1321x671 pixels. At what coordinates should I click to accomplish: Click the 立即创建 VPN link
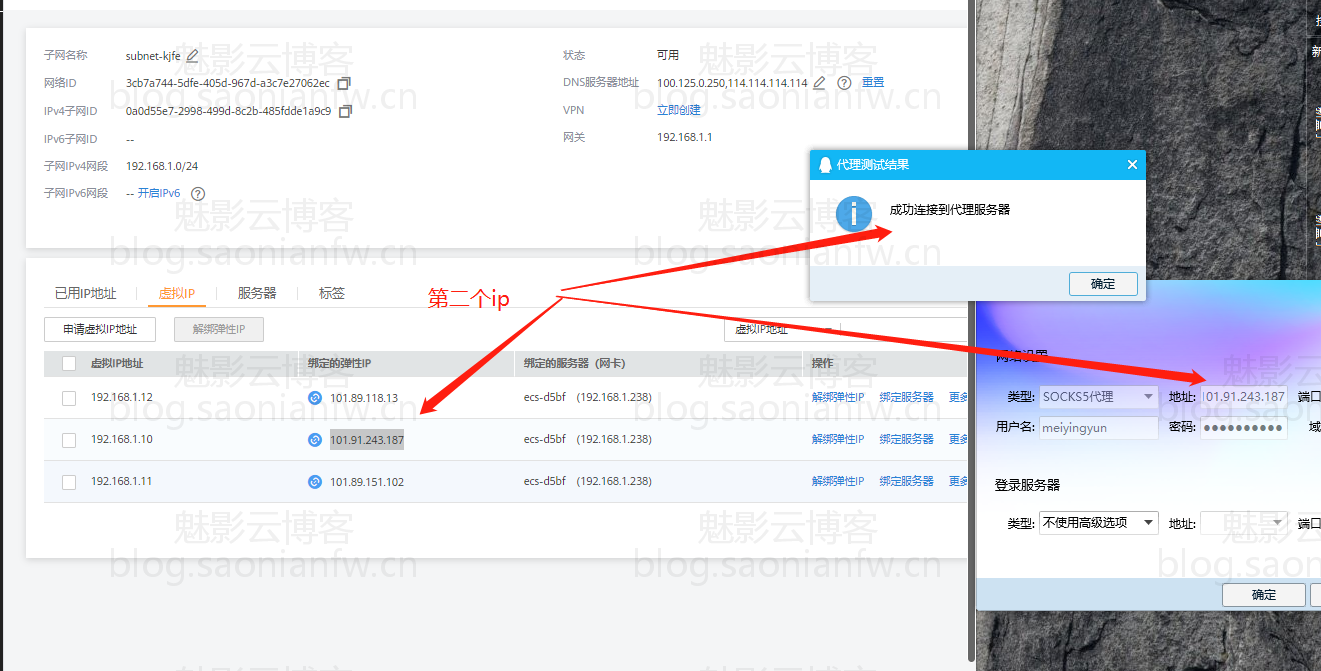(x=679, y=111)
